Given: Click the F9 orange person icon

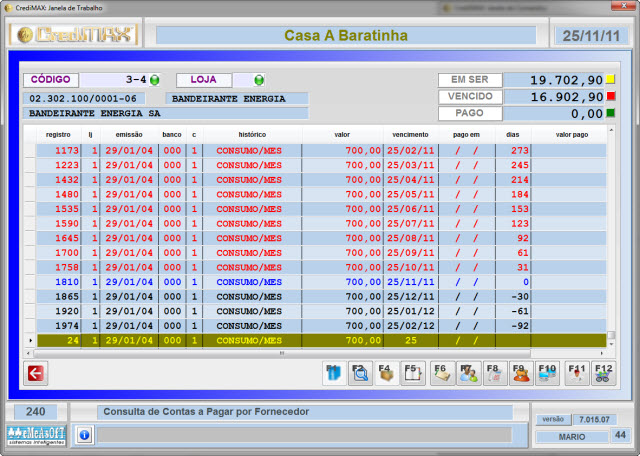Looking at the screenshot, I should (520, 373).
